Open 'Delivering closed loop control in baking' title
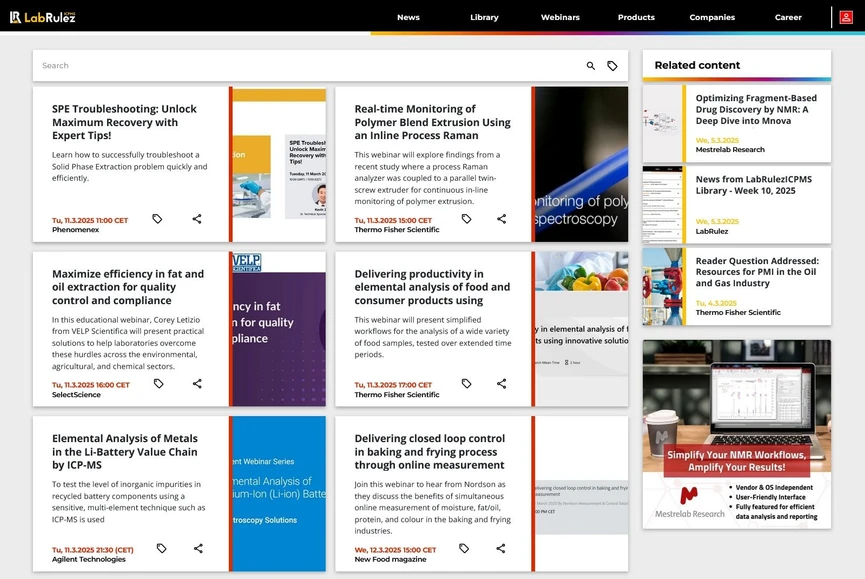865x579 pixels. 429,452
